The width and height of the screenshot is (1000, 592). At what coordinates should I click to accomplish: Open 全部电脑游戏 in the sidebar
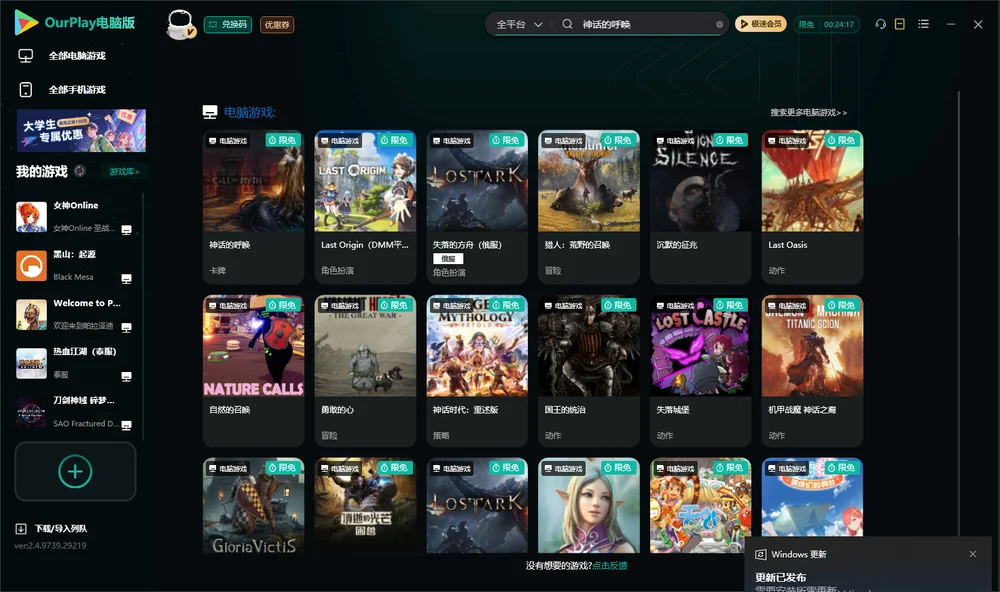coord(77,56)
